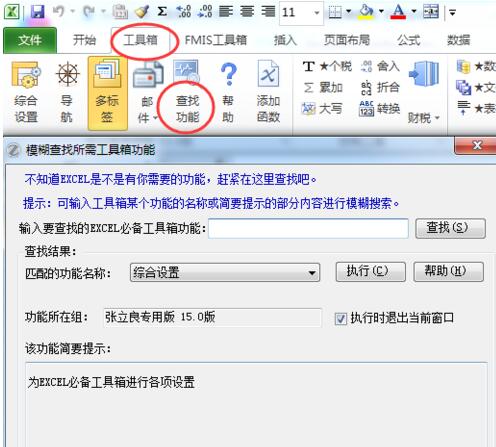Click the 折合 tool

tap(380, 88)
